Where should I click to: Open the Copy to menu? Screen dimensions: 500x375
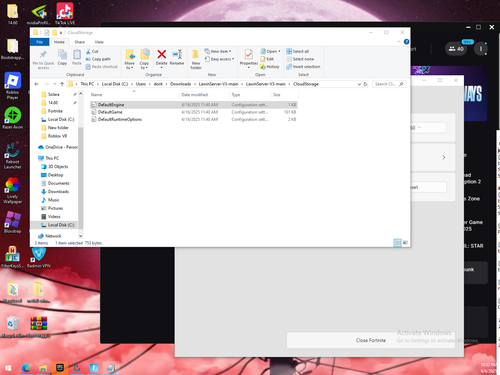tap(144, 59)
